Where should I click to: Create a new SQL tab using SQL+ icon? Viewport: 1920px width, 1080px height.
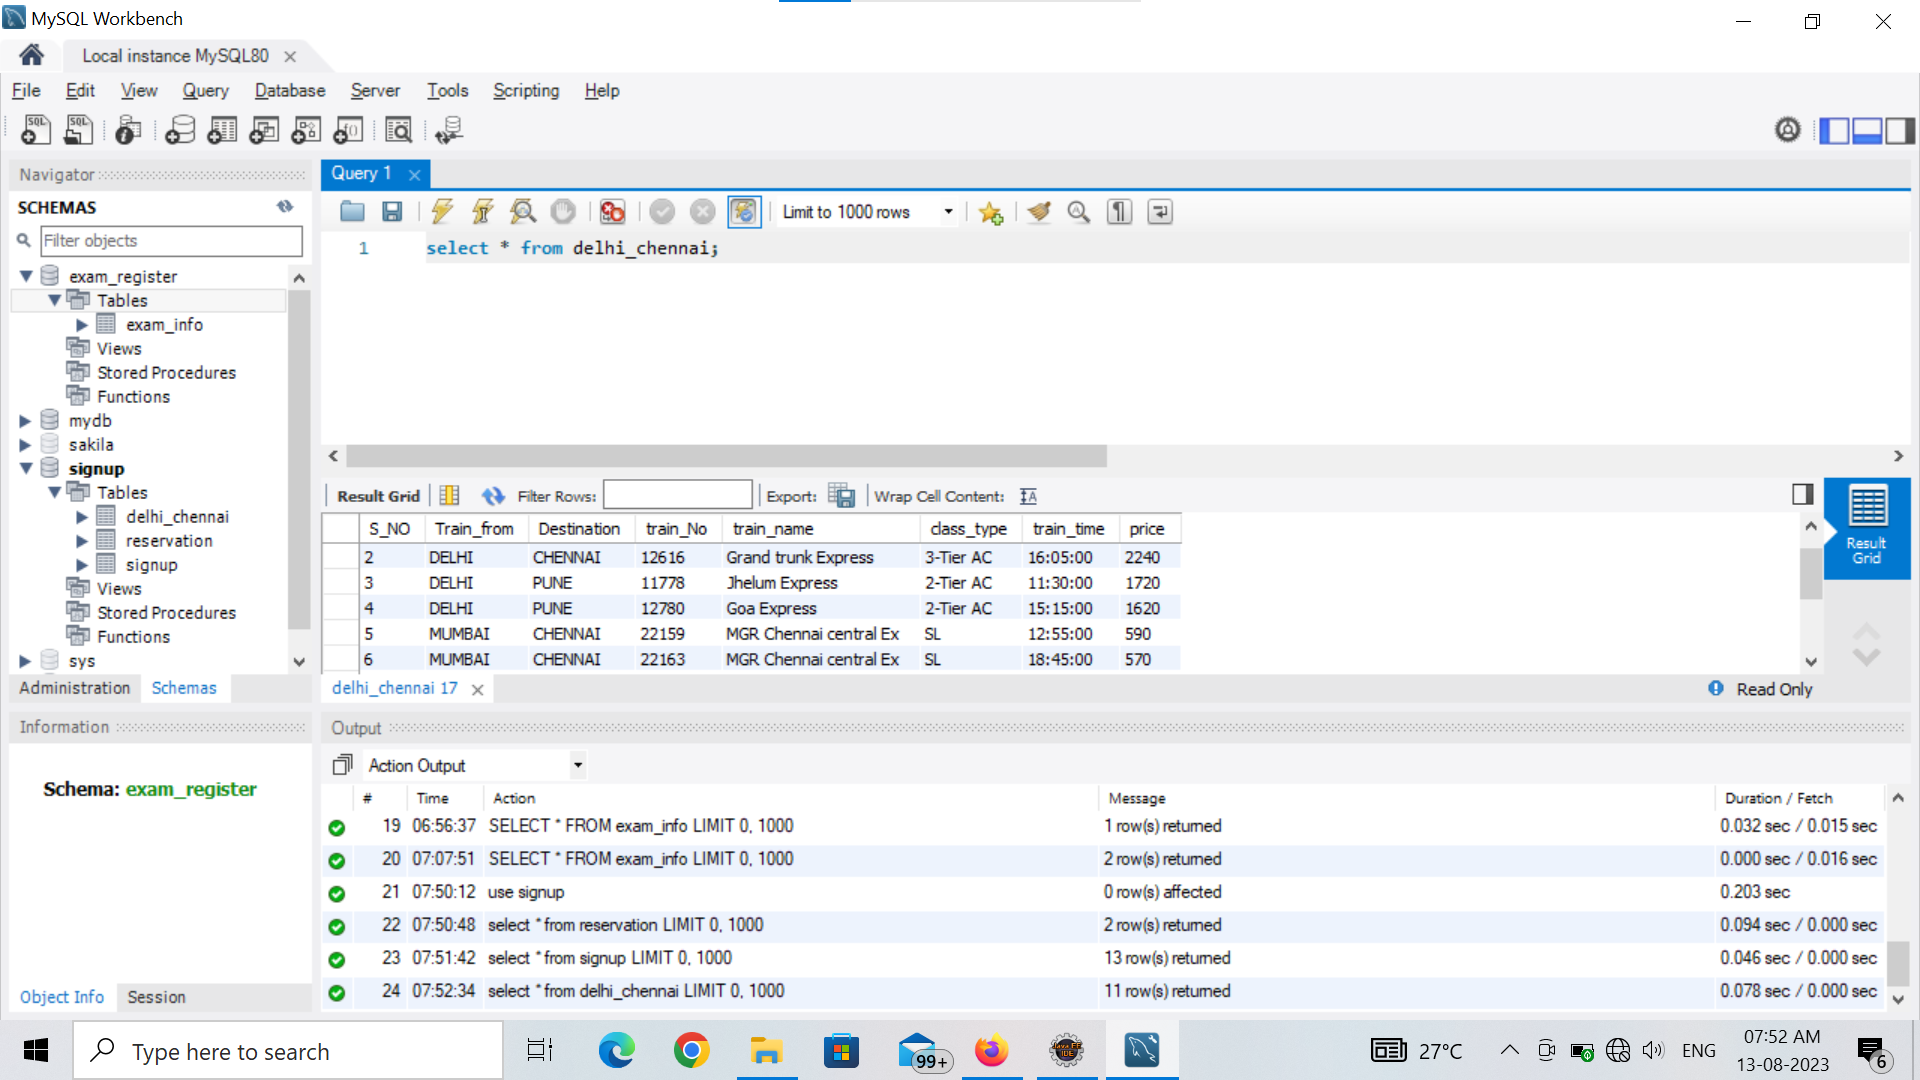coord(35,129)
